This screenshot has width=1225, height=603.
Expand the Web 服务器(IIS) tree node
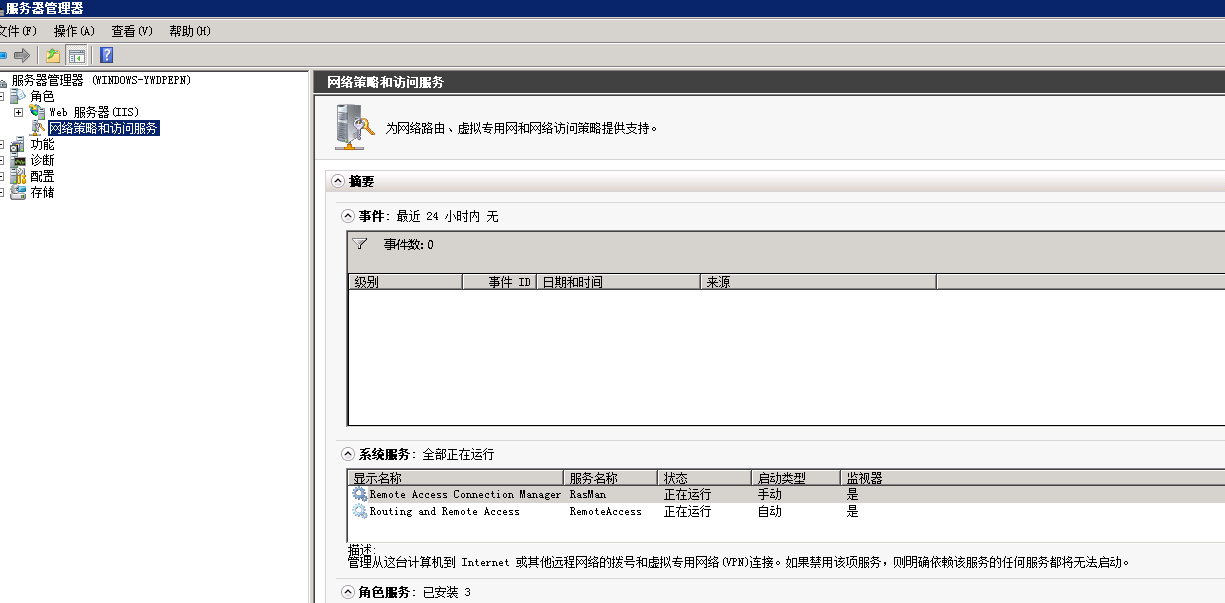tap(18, 112)
